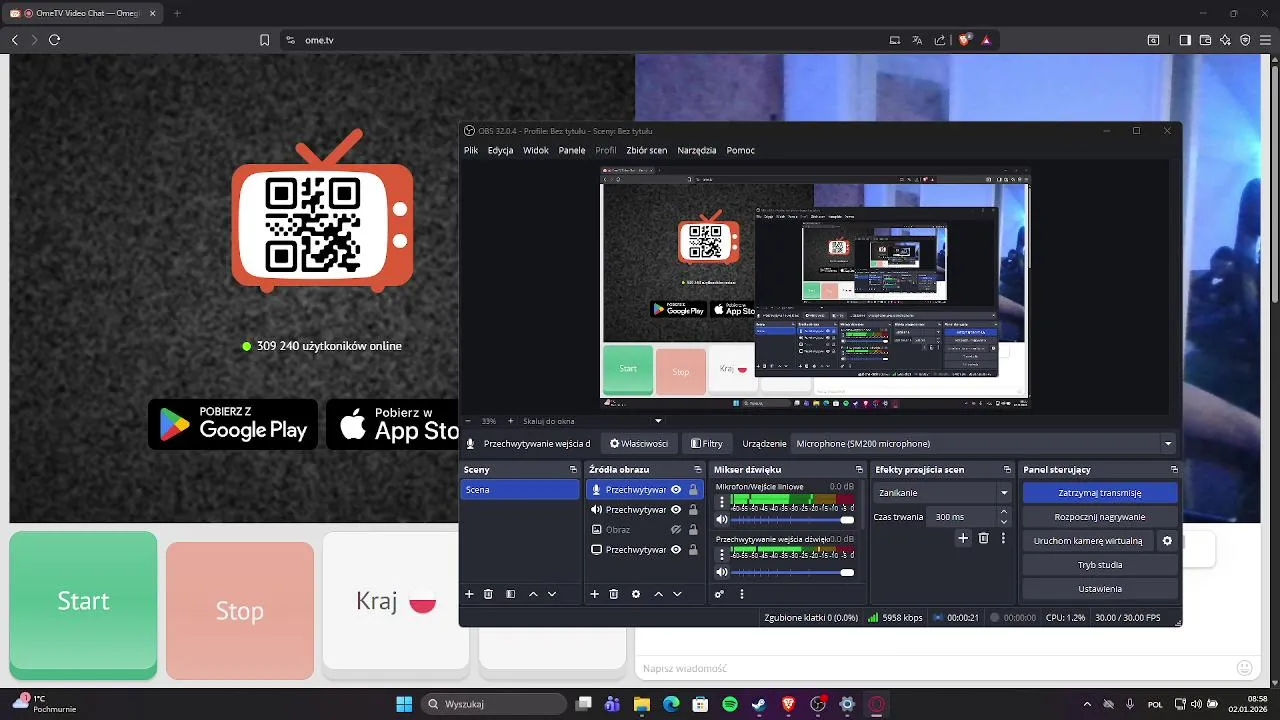Viewport: 1280px width, 720px height.
Task: Open the Kraj country selector
Action: (396, 601)
